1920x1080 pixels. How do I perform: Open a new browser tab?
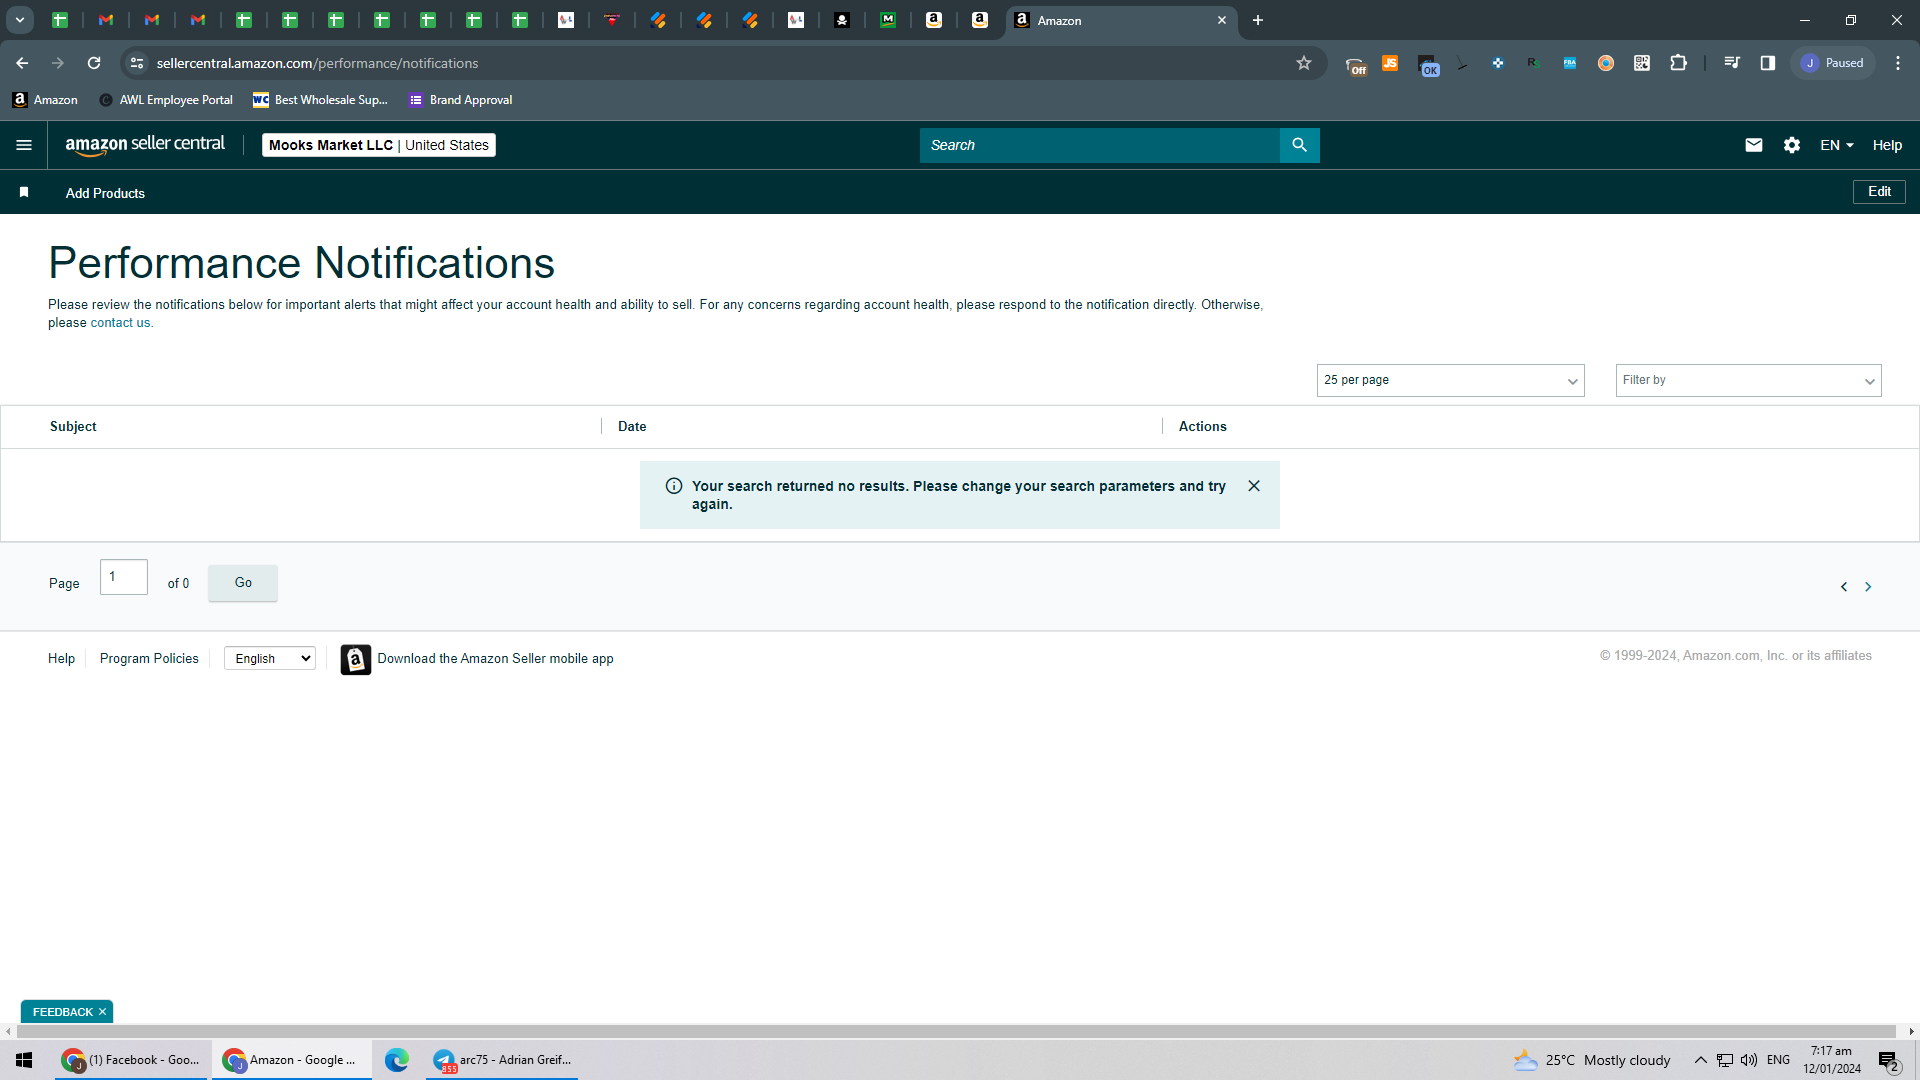[x=1258, y=20]
